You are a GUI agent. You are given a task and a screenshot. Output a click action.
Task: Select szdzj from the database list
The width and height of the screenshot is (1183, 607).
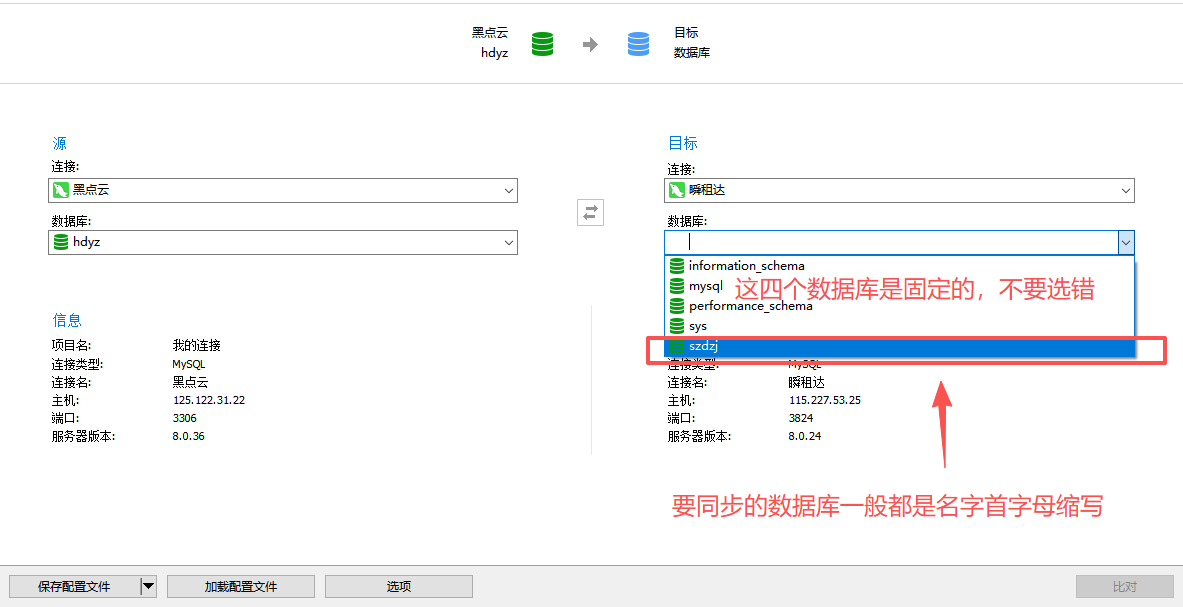point(704,346)
